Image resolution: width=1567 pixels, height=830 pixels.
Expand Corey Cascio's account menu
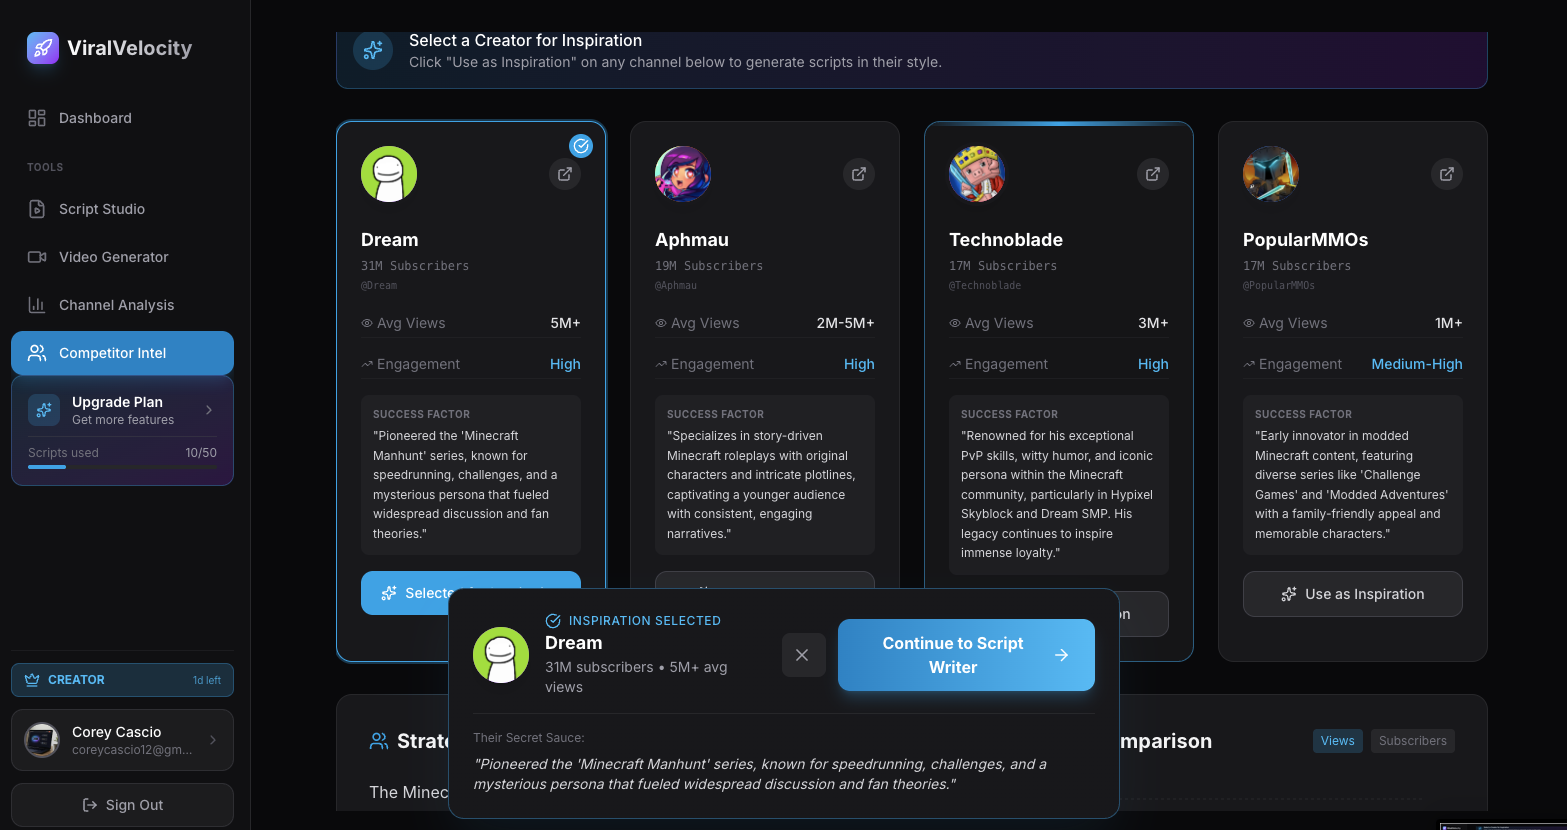[x=122, y=740]
